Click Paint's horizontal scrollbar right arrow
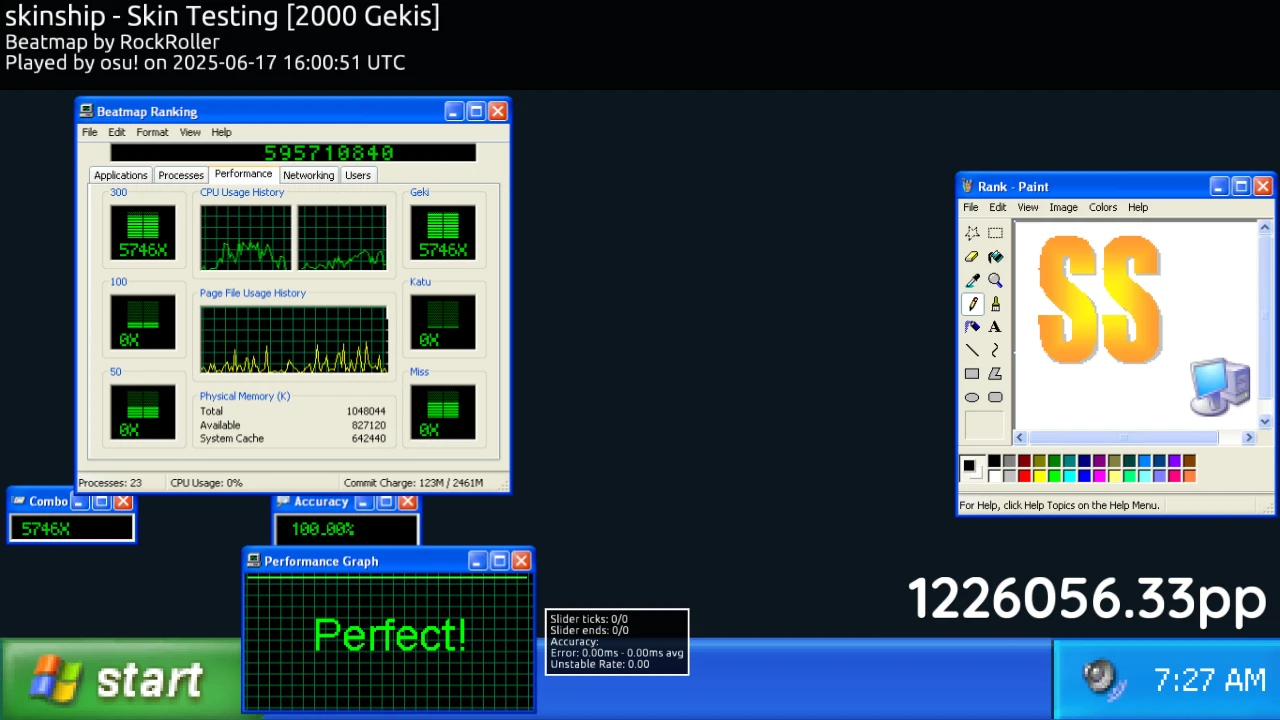1280x720 pixels. [1248, 437]
